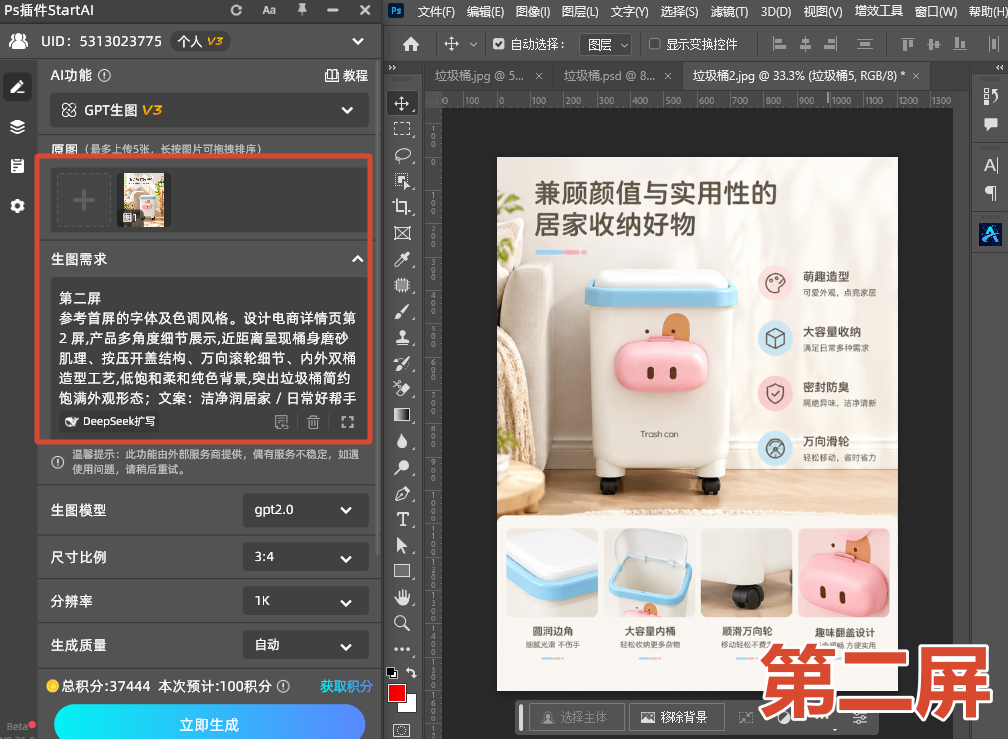Image resolution: width=1008 pixels, height=739 pixels.
Task: Select the Lasso tool
Action: click(402, 156)
